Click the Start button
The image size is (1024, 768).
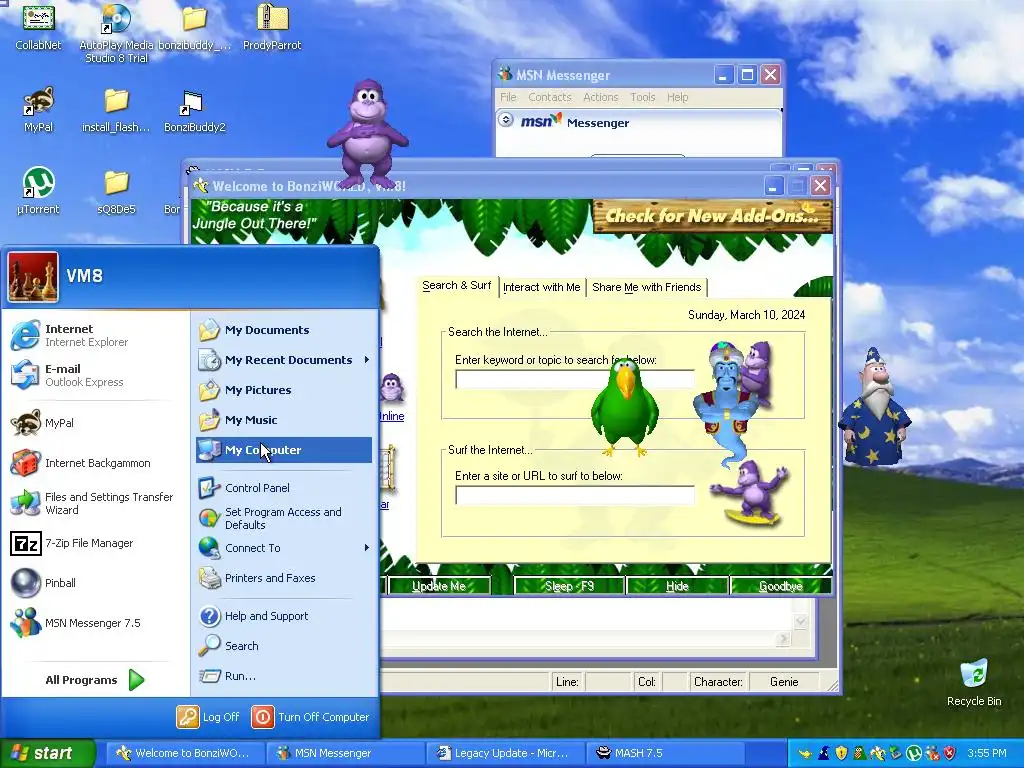click(47, 754)
